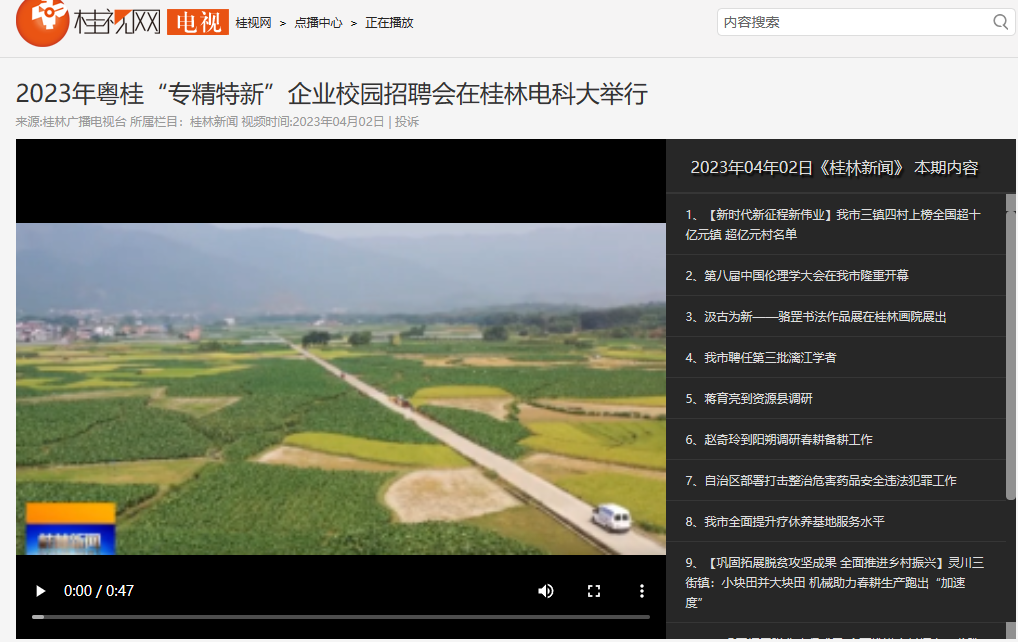The image size is (1018, 642).
Task: Click the video frame showing farmland
Action: click(x=341, y=388)
